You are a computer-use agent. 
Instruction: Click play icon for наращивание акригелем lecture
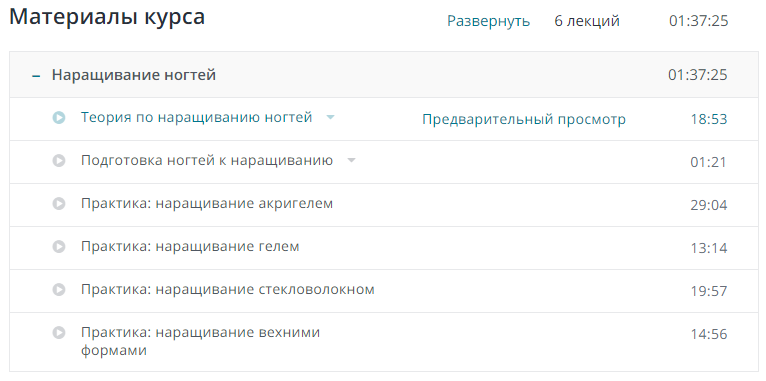coord(59,203)
